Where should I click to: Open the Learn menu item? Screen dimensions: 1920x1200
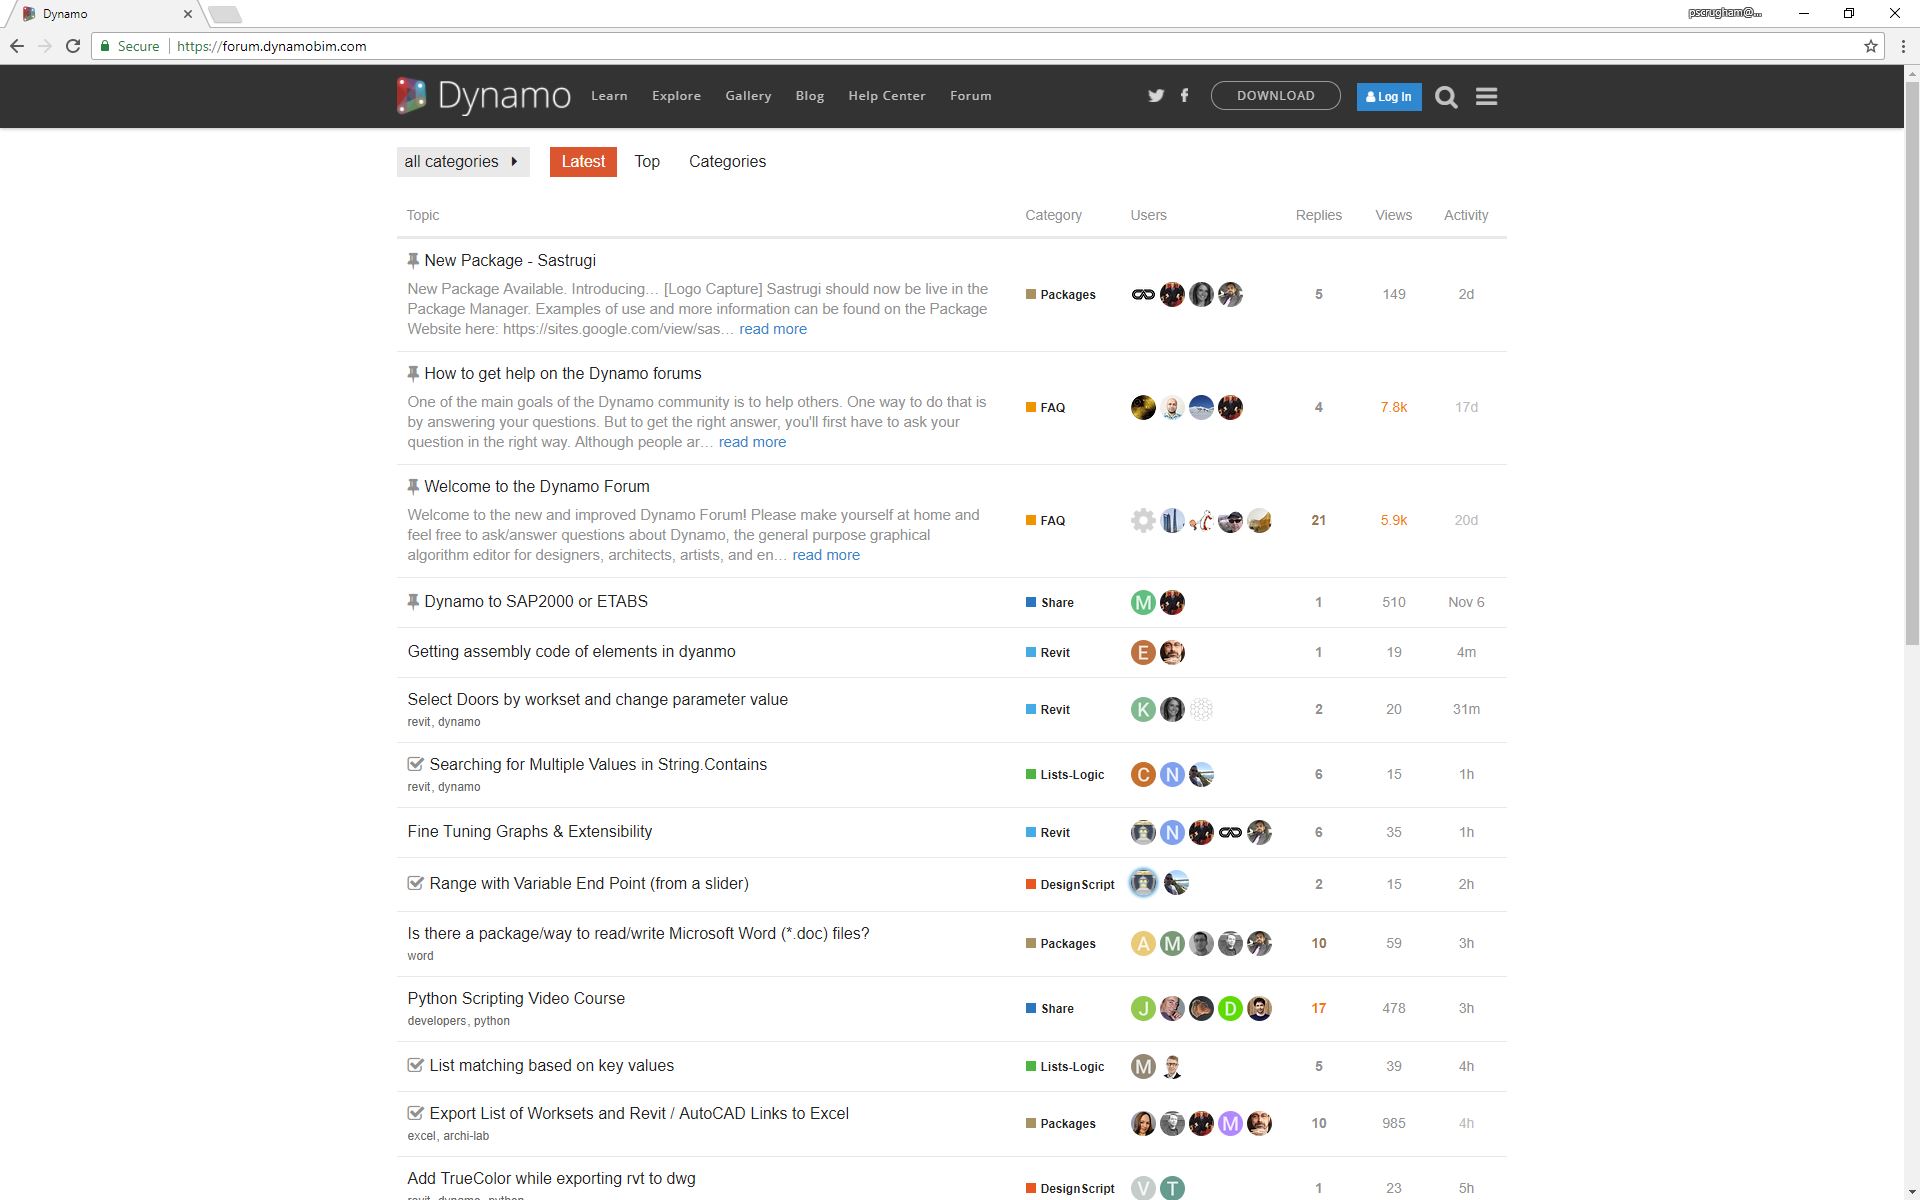[609, 96]
